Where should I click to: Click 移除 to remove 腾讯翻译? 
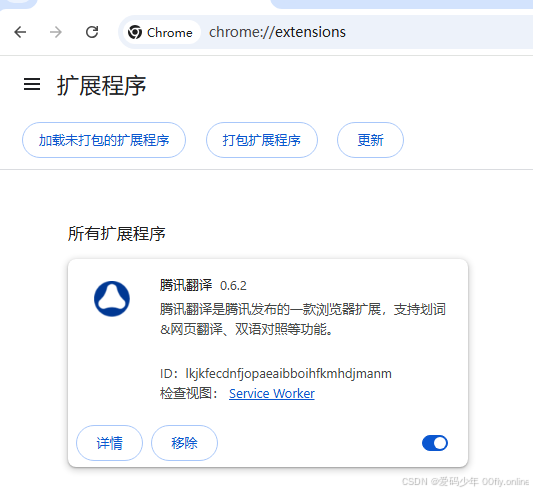tap(184, 443)
